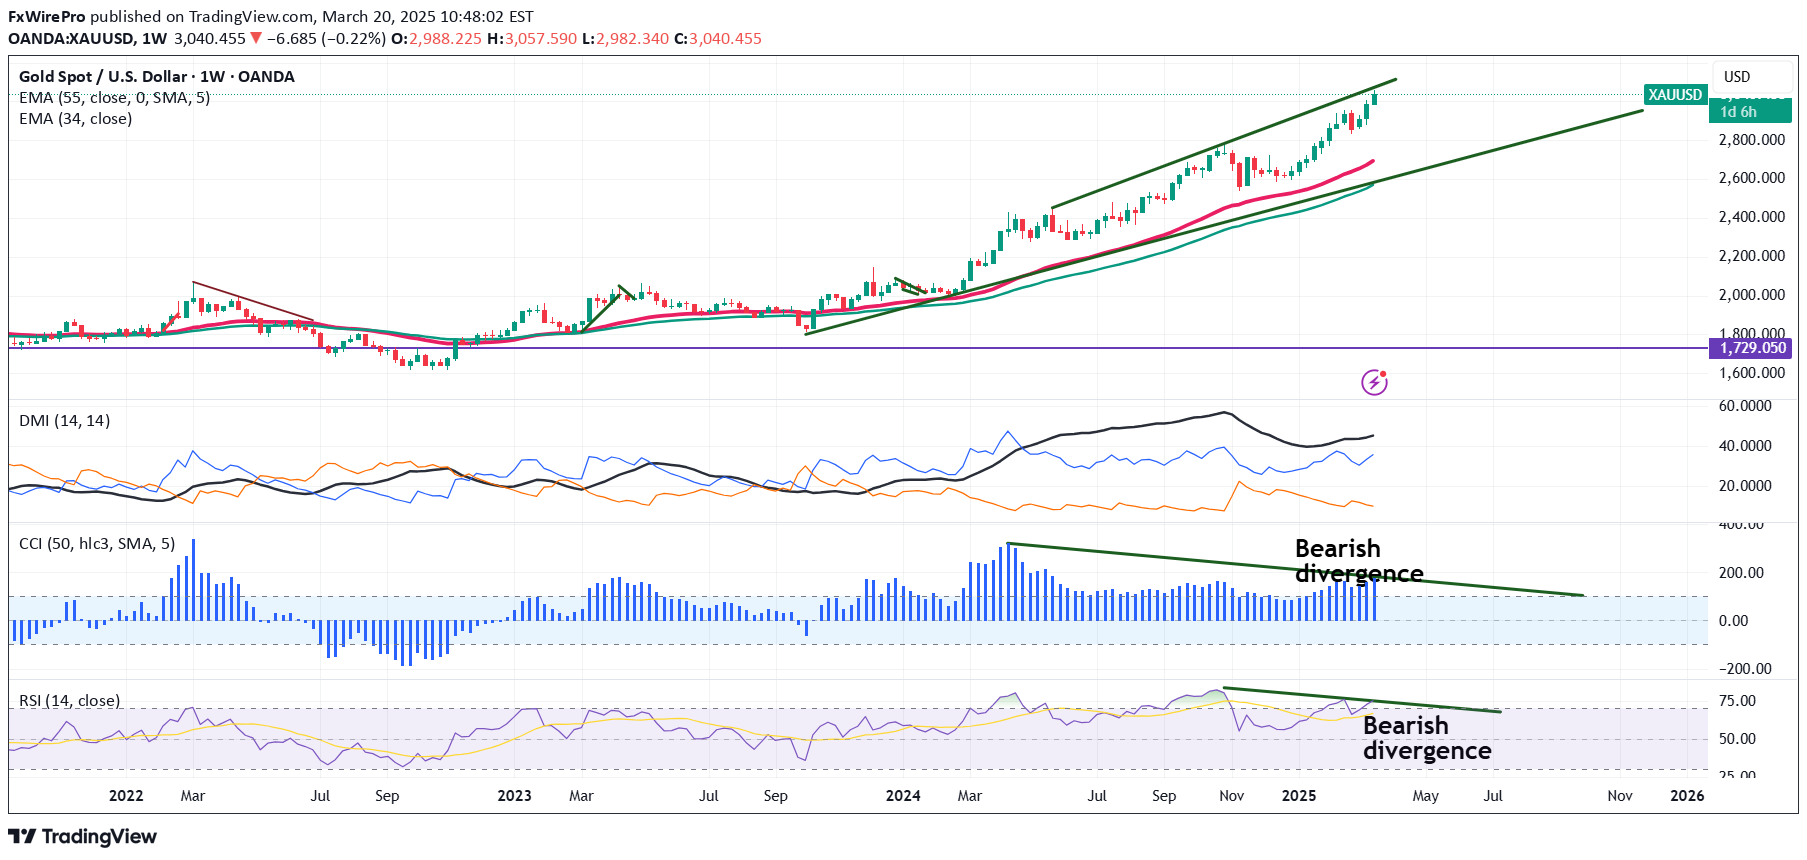This screenshot has height=860, width=1807.
Task: Click the Bearish divergence text in CCI pane
Action: pyautogui.click(x=1358, y=561)
